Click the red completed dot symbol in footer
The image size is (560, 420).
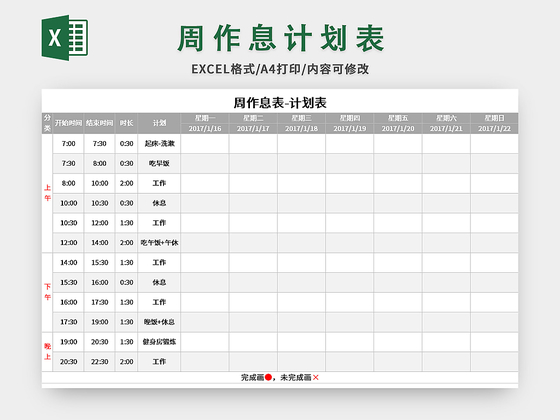269,378
